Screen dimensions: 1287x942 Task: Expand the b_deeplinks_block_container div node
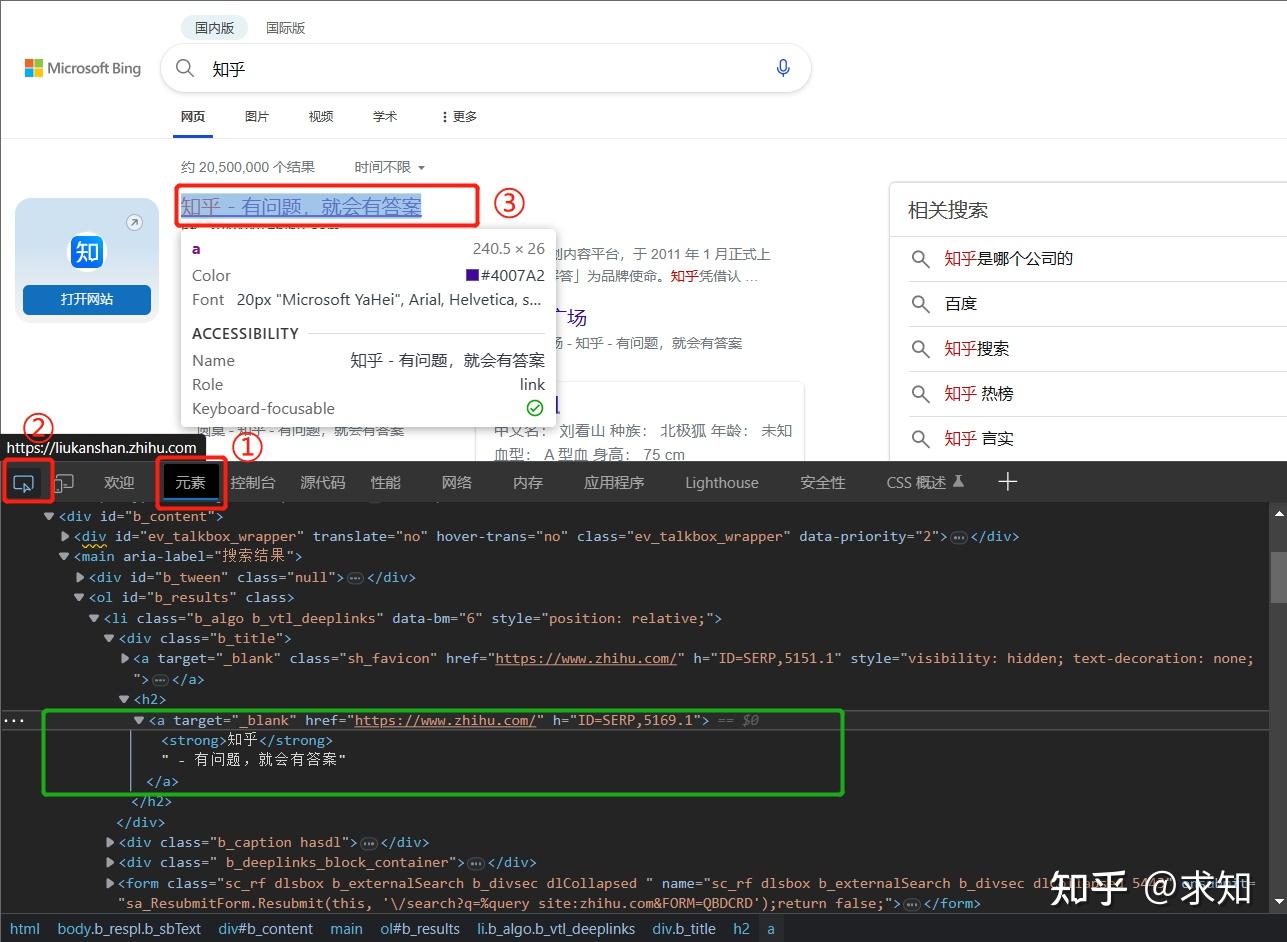[110, 862]
